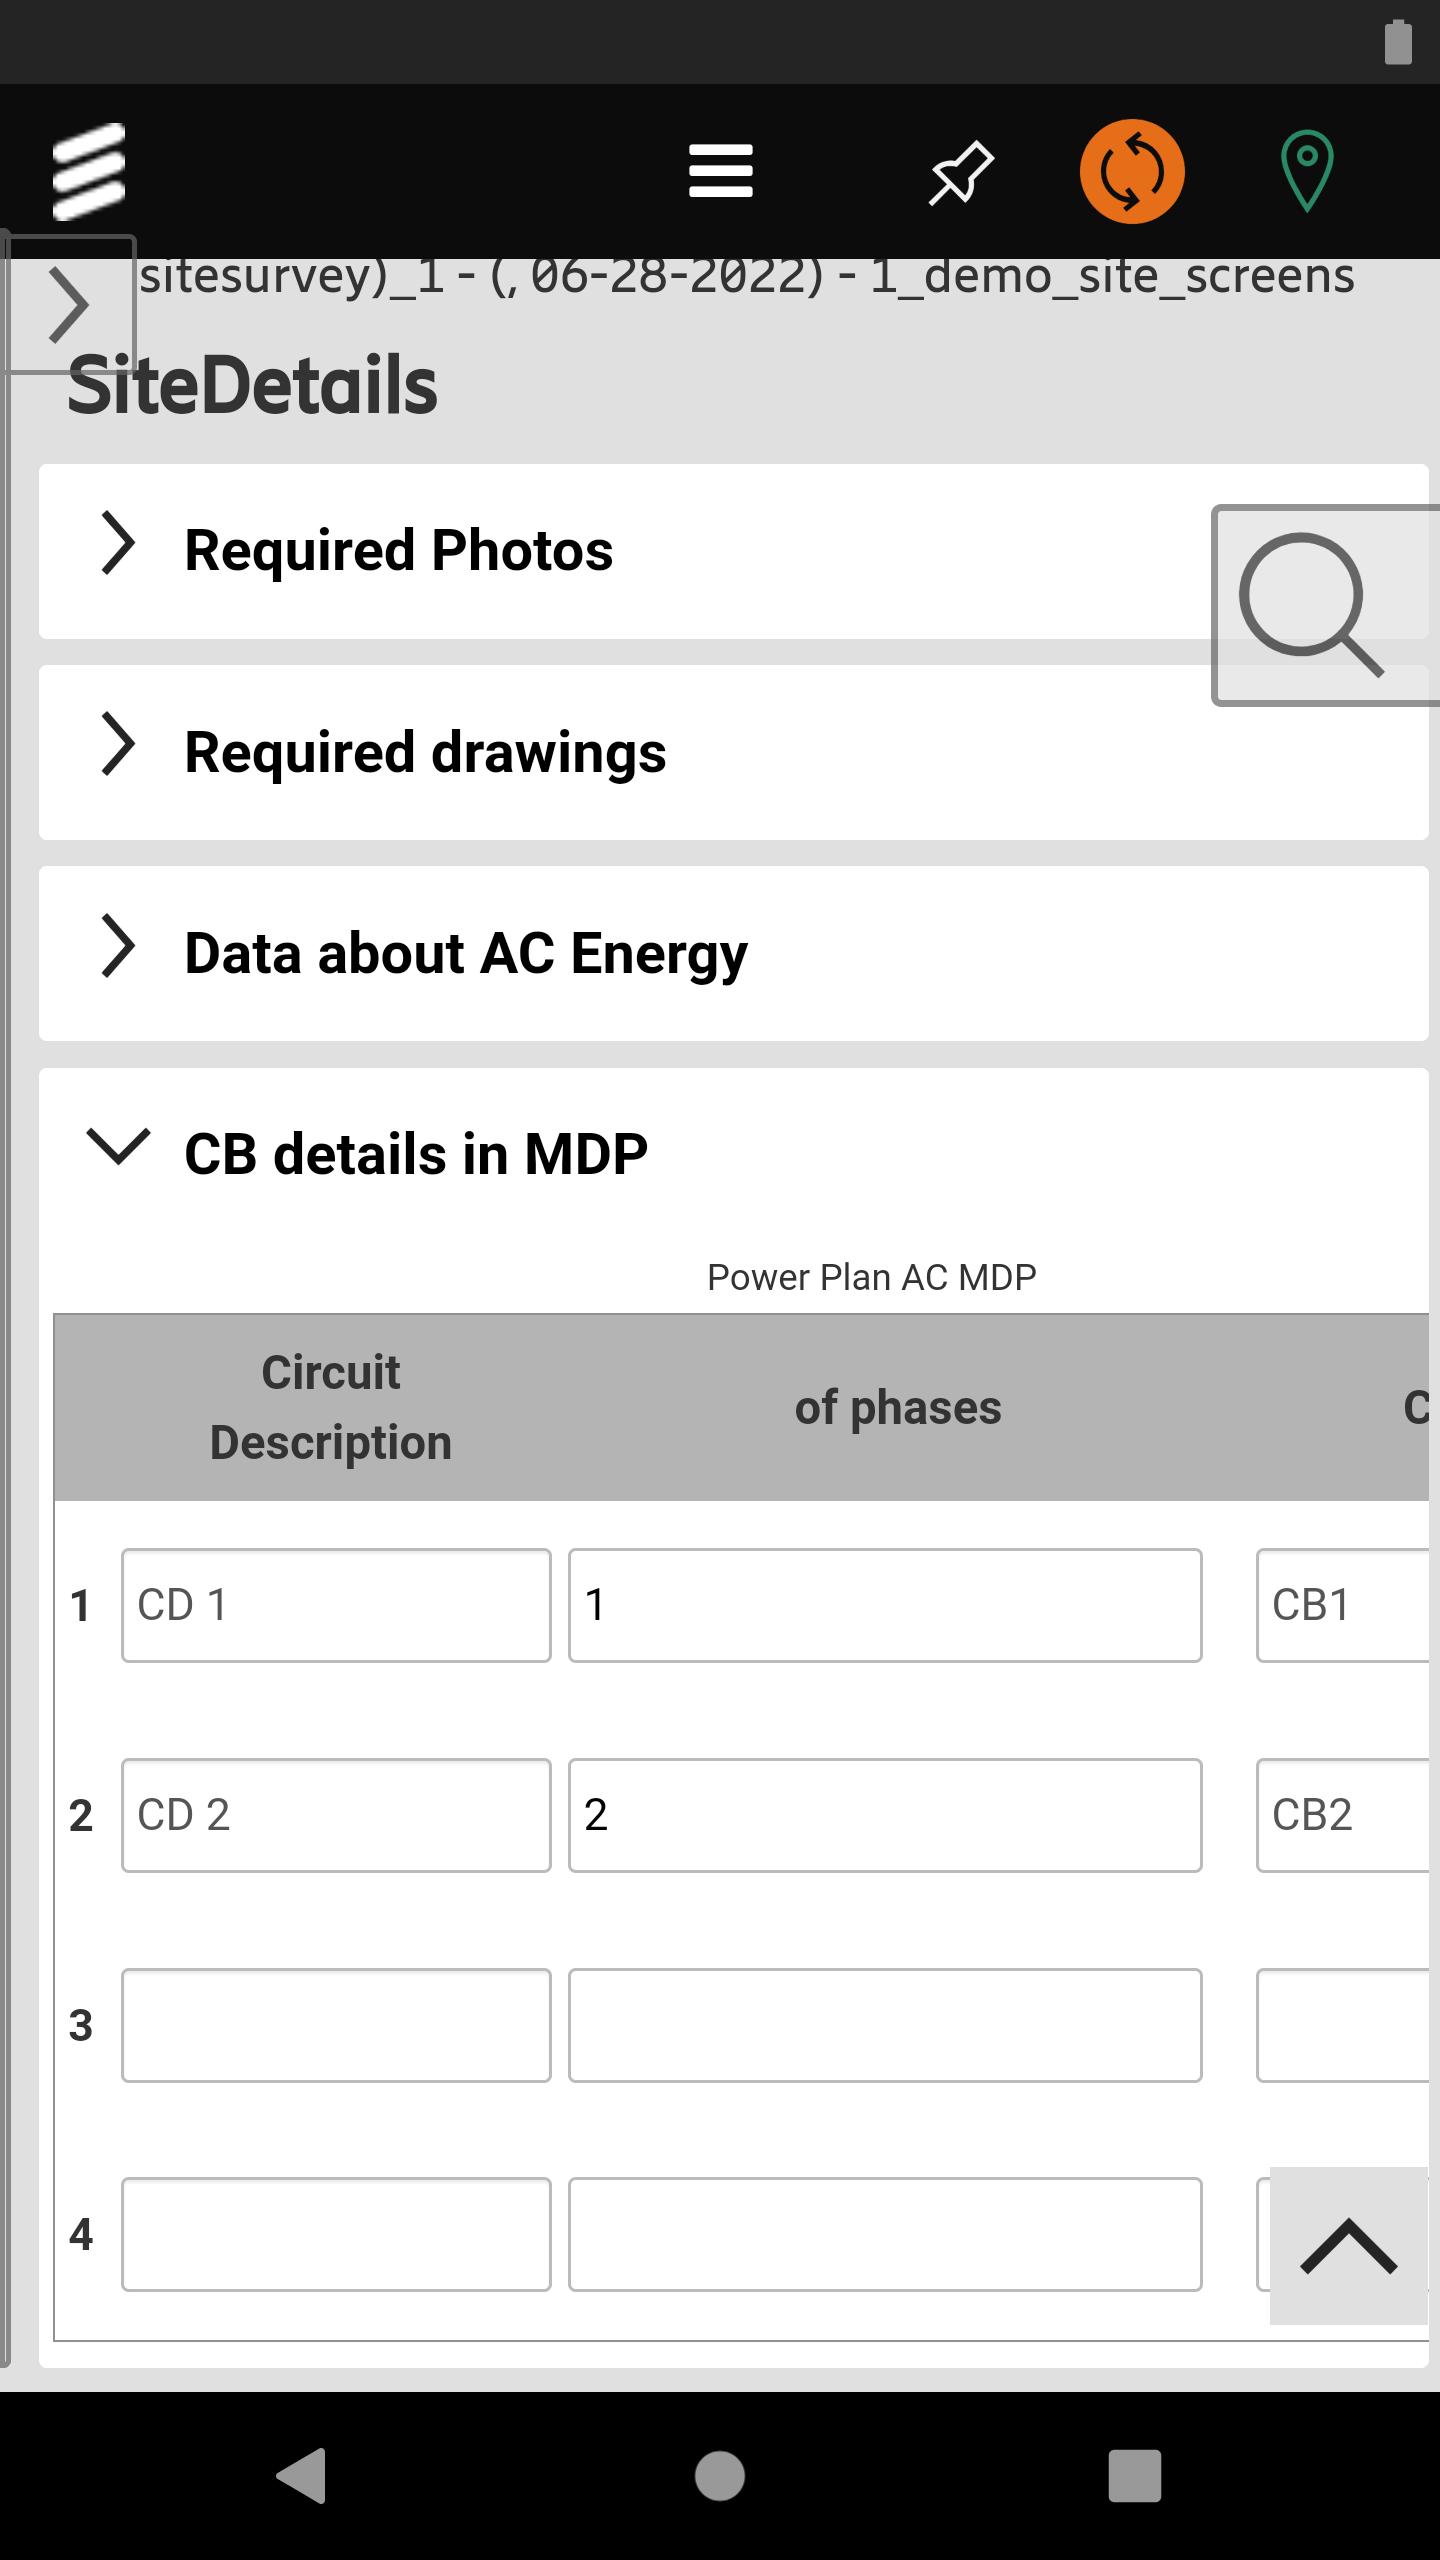Tap the Ericsson logo icon
This screenshot has width=1440, height=2560.
pos(88,171)
